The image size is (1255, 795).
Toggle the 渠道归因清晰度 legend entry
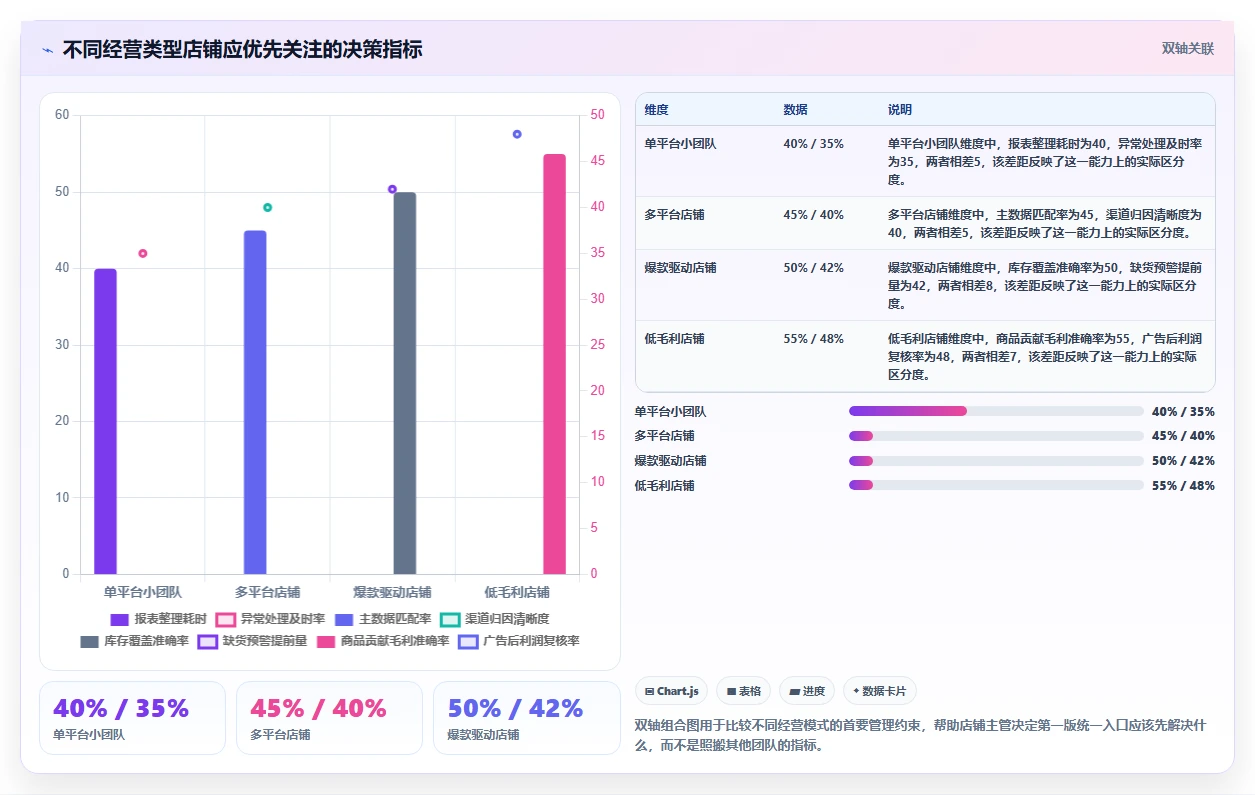495,619
